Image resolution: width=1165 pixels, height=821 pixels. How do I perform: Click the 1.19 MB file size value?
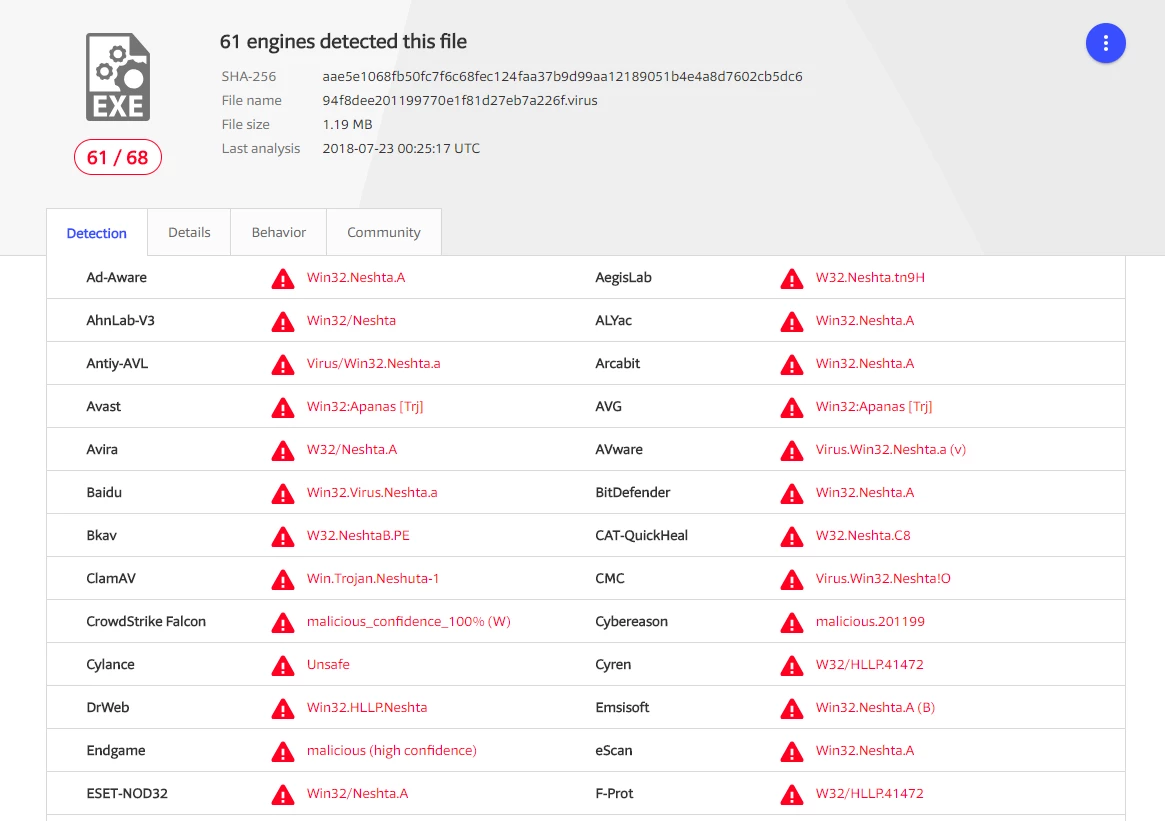pos(347,124)
